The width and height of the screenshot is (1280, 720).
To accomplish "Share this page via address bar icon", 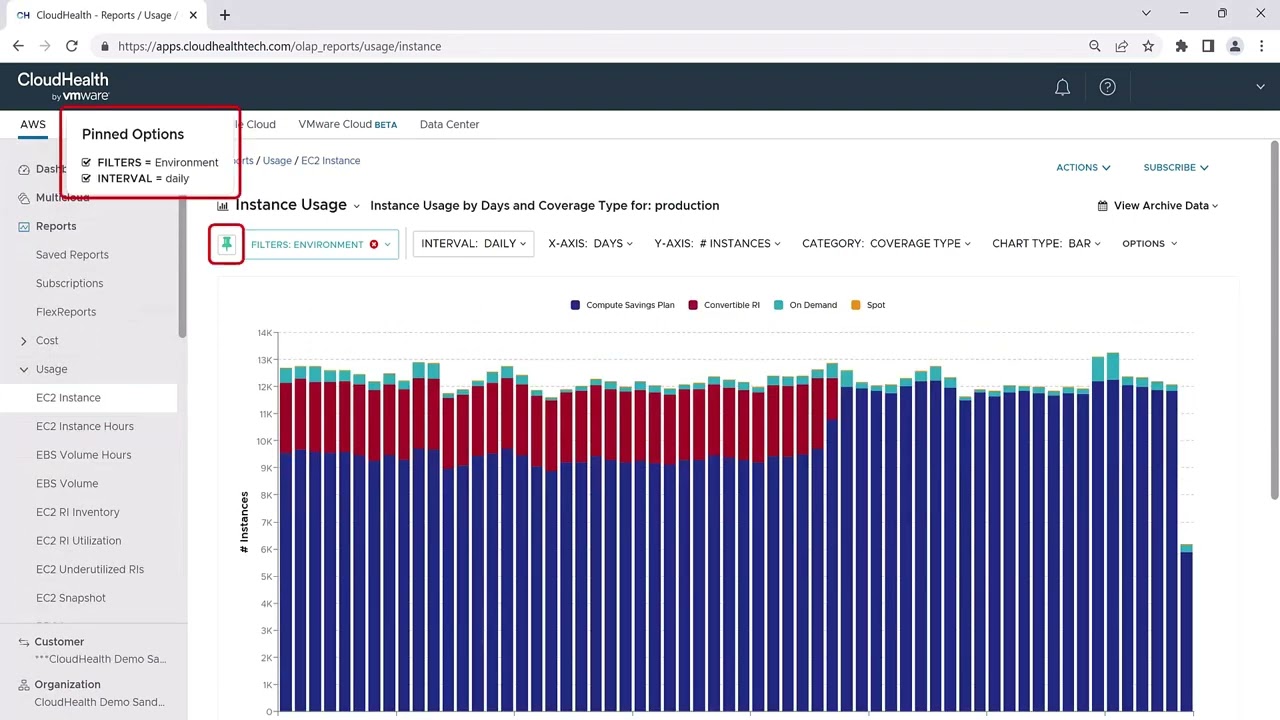I will click(1122, 46).
